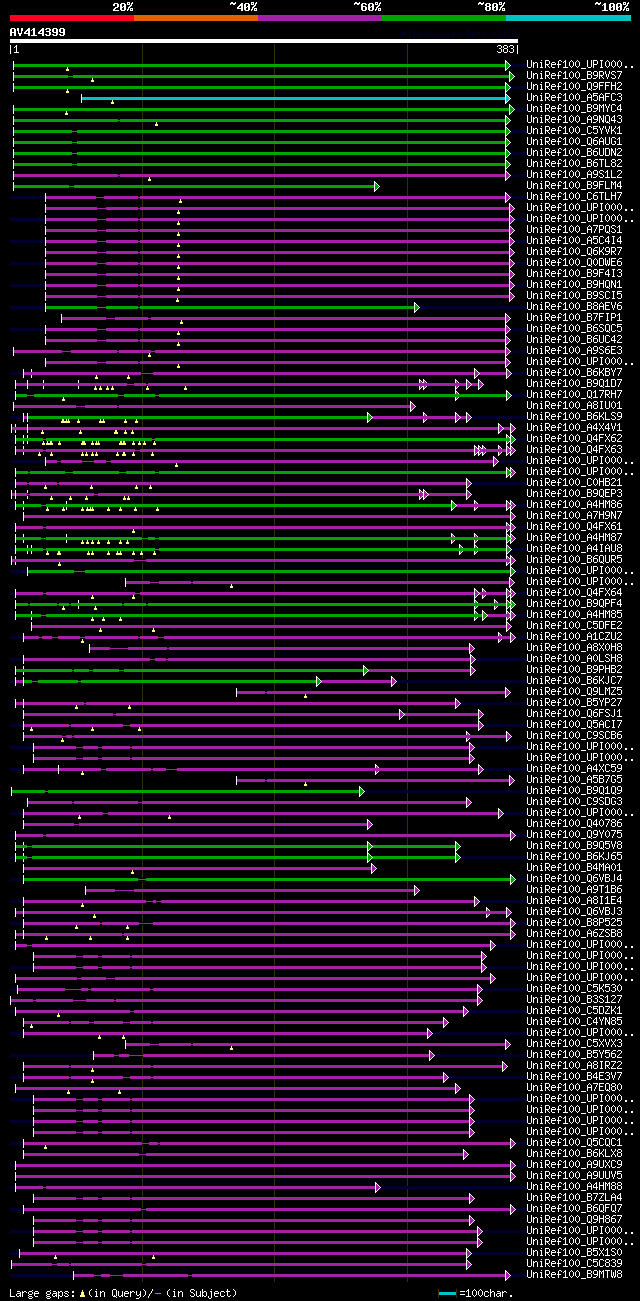The height and width of the screenshot is (1301, 640).
Task: Click the query end position 383
Action: tap(505, 49)
